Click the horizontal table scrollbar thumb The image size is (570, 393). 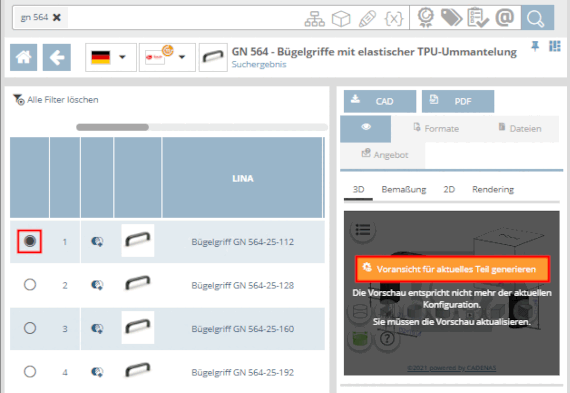click(x=112, y=127)
